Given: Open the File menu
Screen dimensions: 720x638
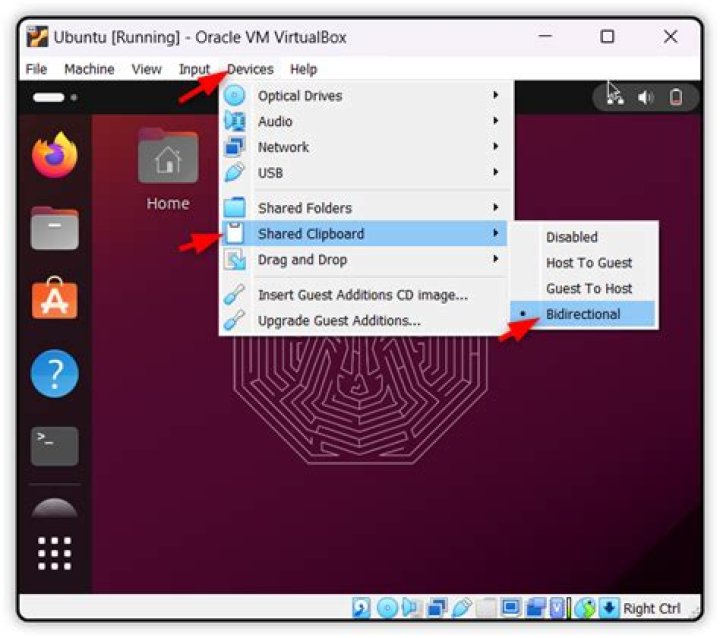Looking at the screenshot, I should 36,69.
